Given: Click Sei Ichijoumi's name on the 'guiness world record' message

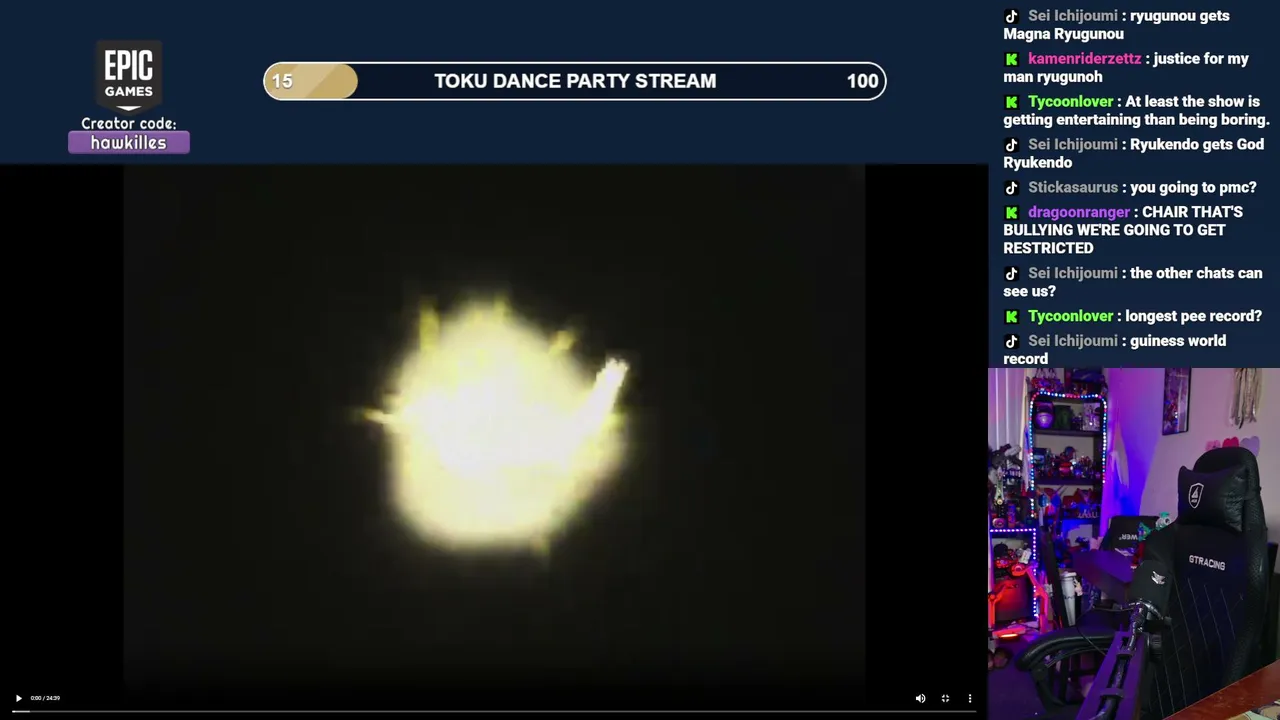Looking at the screenshot, I should [x=1073, y=342].
